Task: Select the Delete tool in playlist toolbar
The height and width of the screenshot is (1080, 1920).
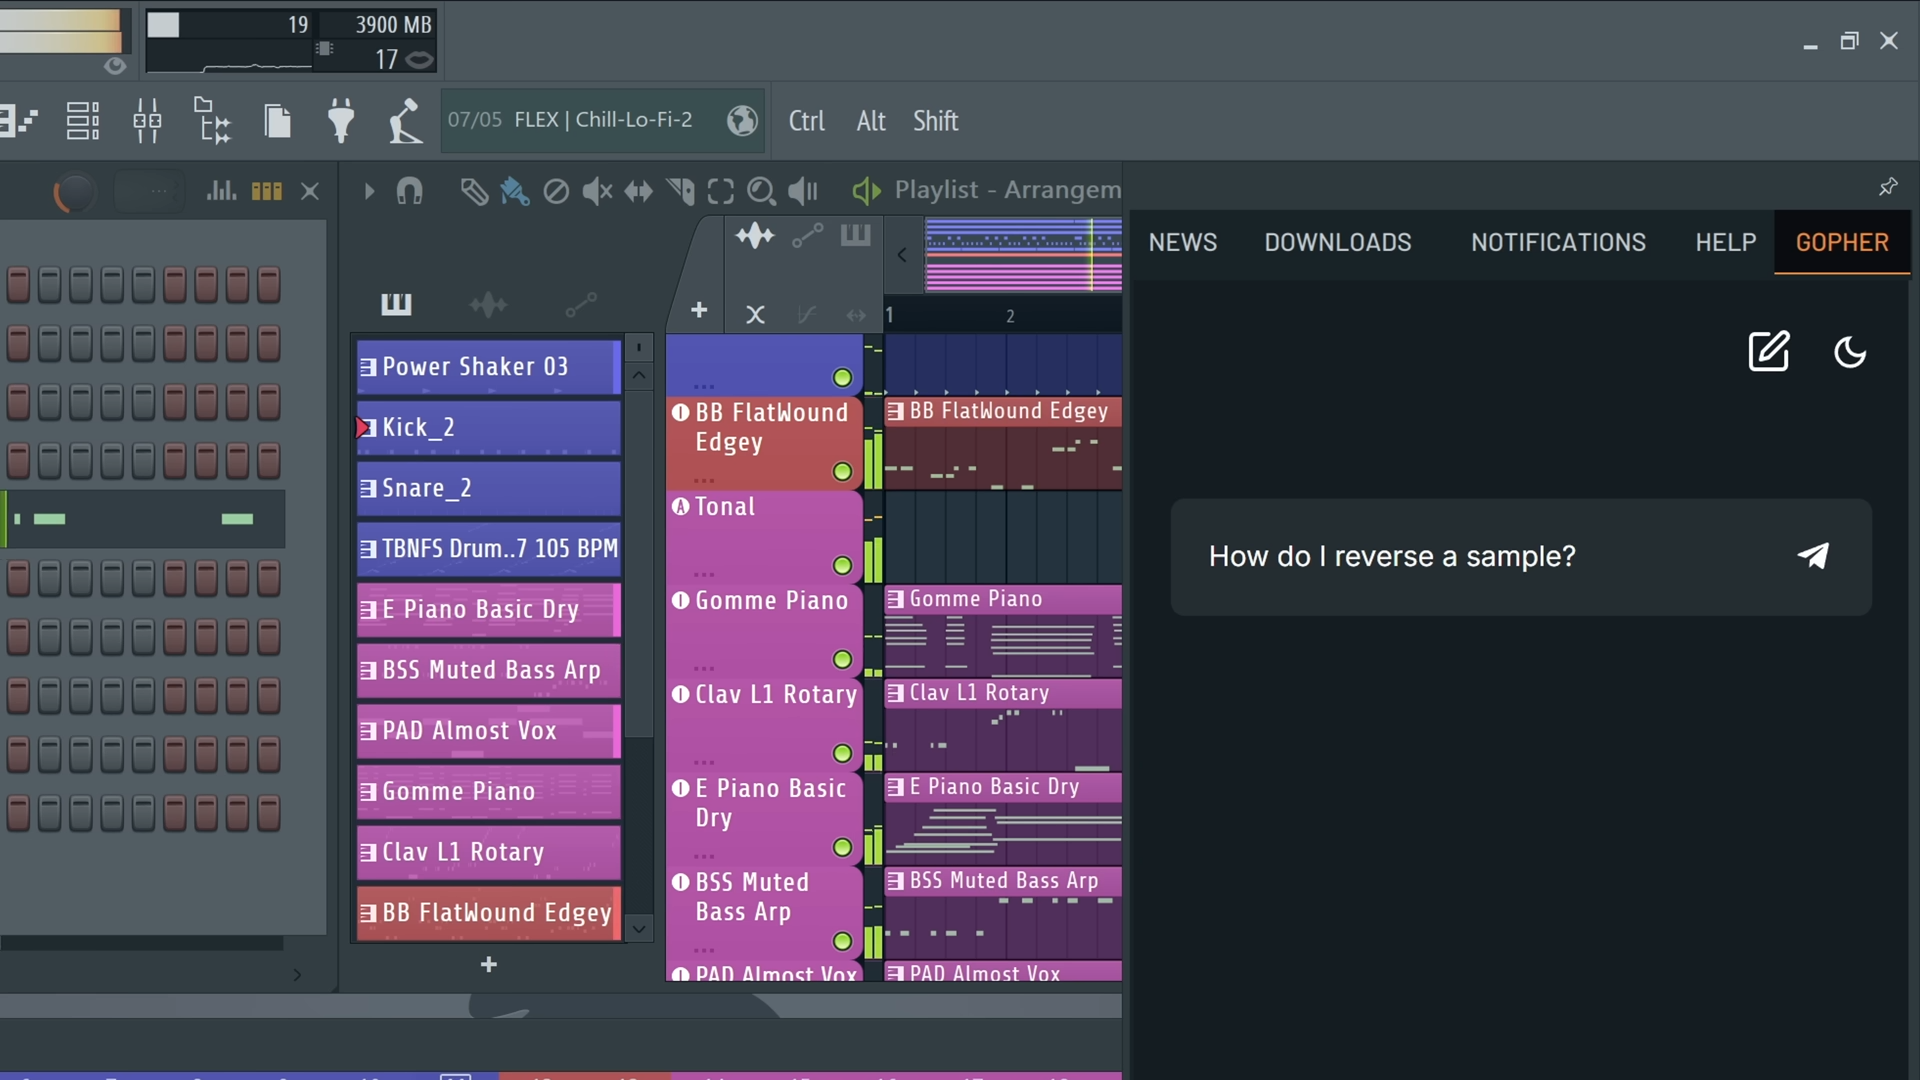Action: (556, 191)
